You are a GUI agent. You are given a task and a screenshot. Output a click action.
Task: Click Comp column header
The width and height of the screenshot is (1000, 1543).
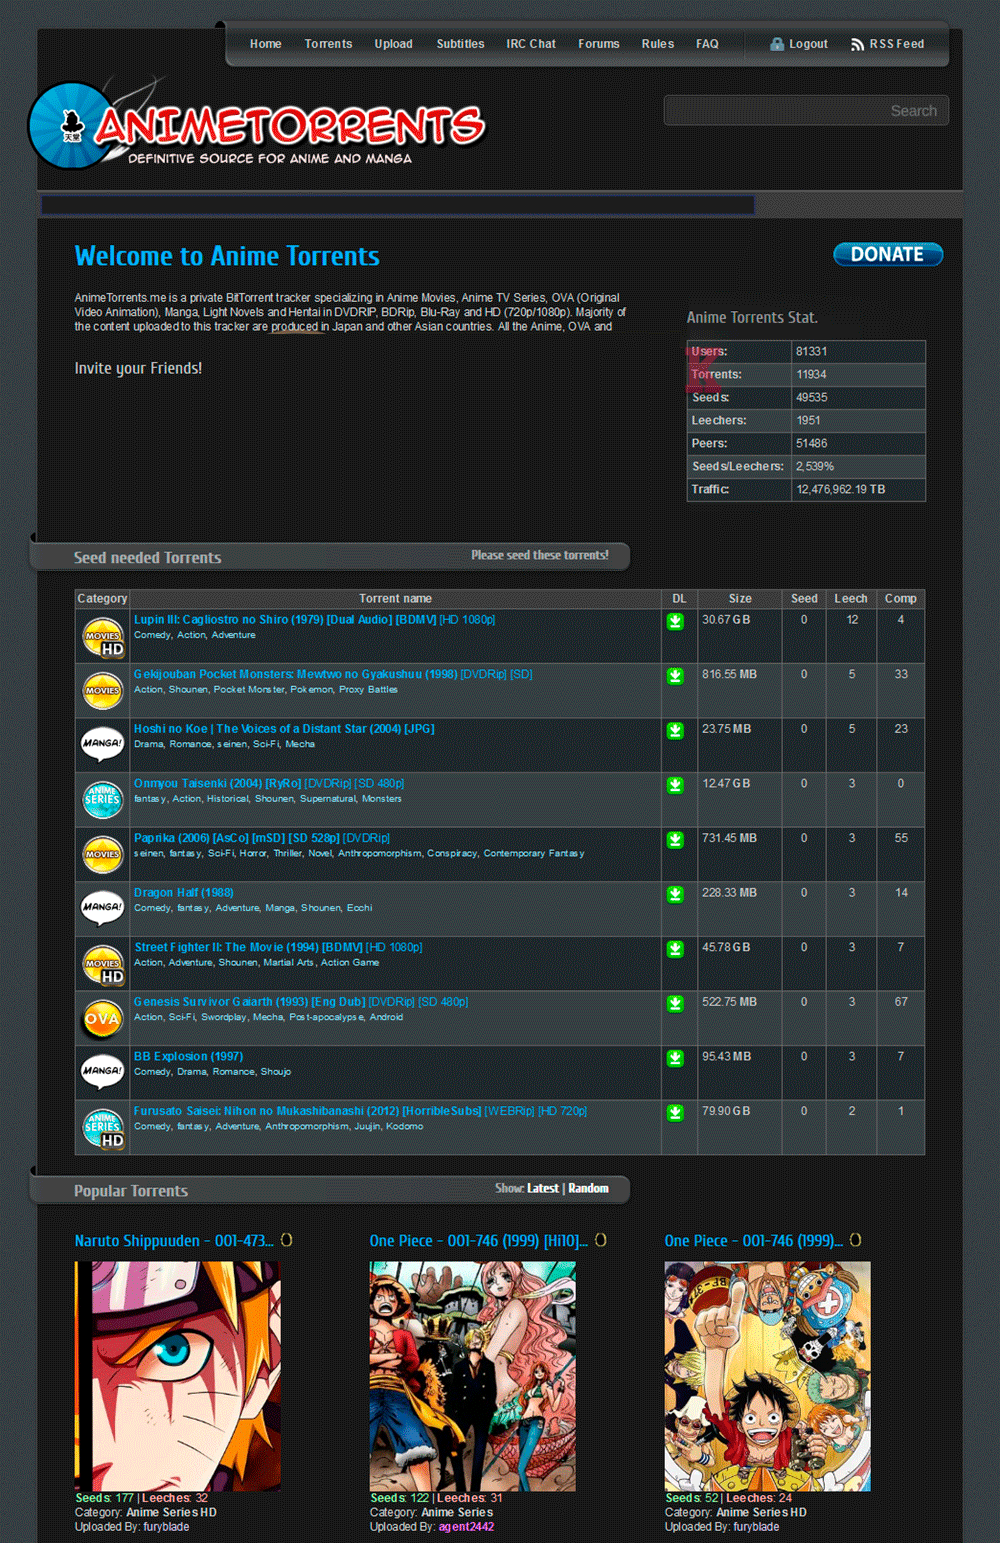click(x=900, y=598)
